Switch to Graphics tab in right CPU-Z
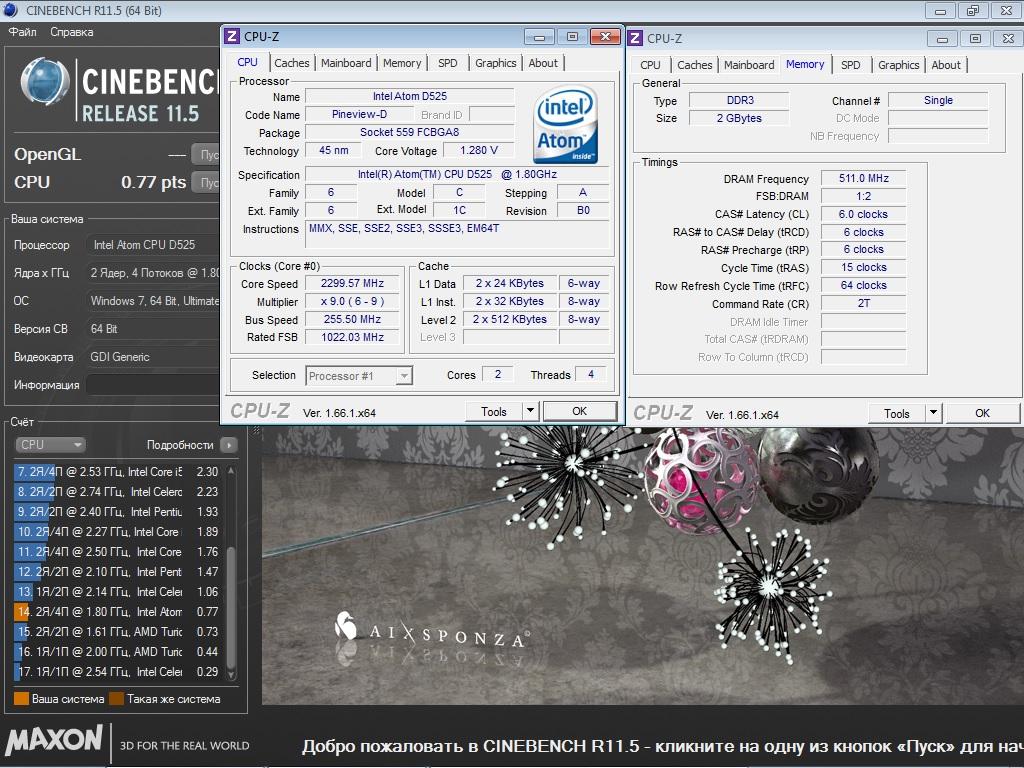 click(899, 65)
